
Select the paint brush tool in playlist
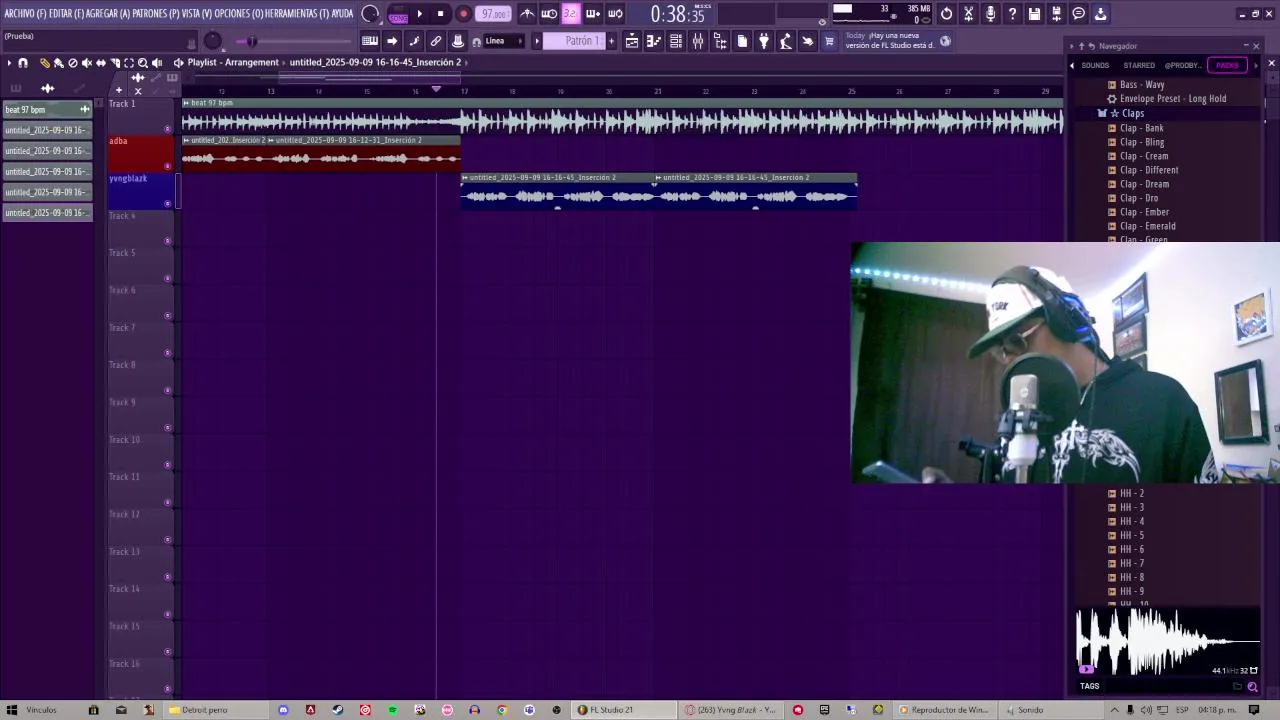[x=58, y=63]
